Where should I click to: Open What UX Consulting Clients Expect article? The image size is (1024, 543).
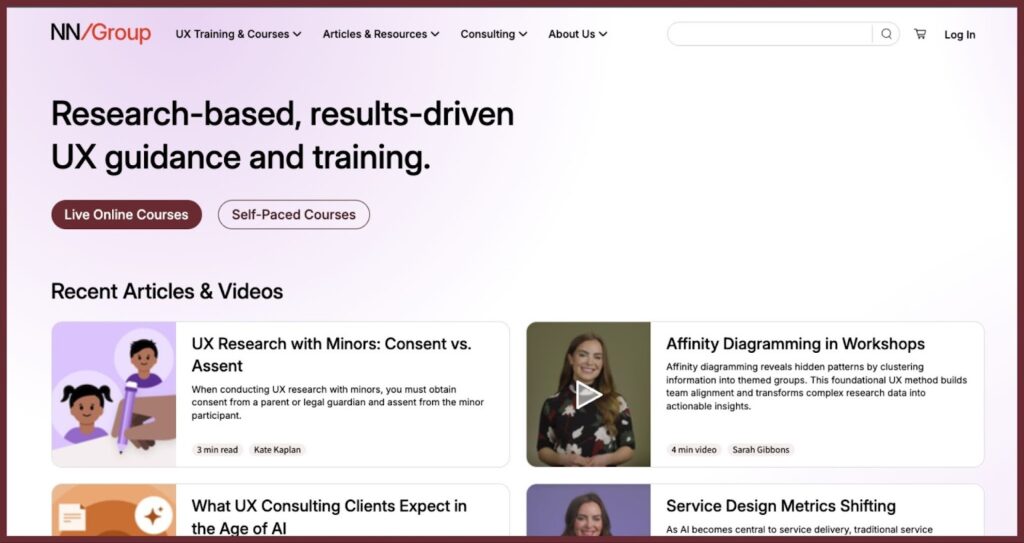328,516
